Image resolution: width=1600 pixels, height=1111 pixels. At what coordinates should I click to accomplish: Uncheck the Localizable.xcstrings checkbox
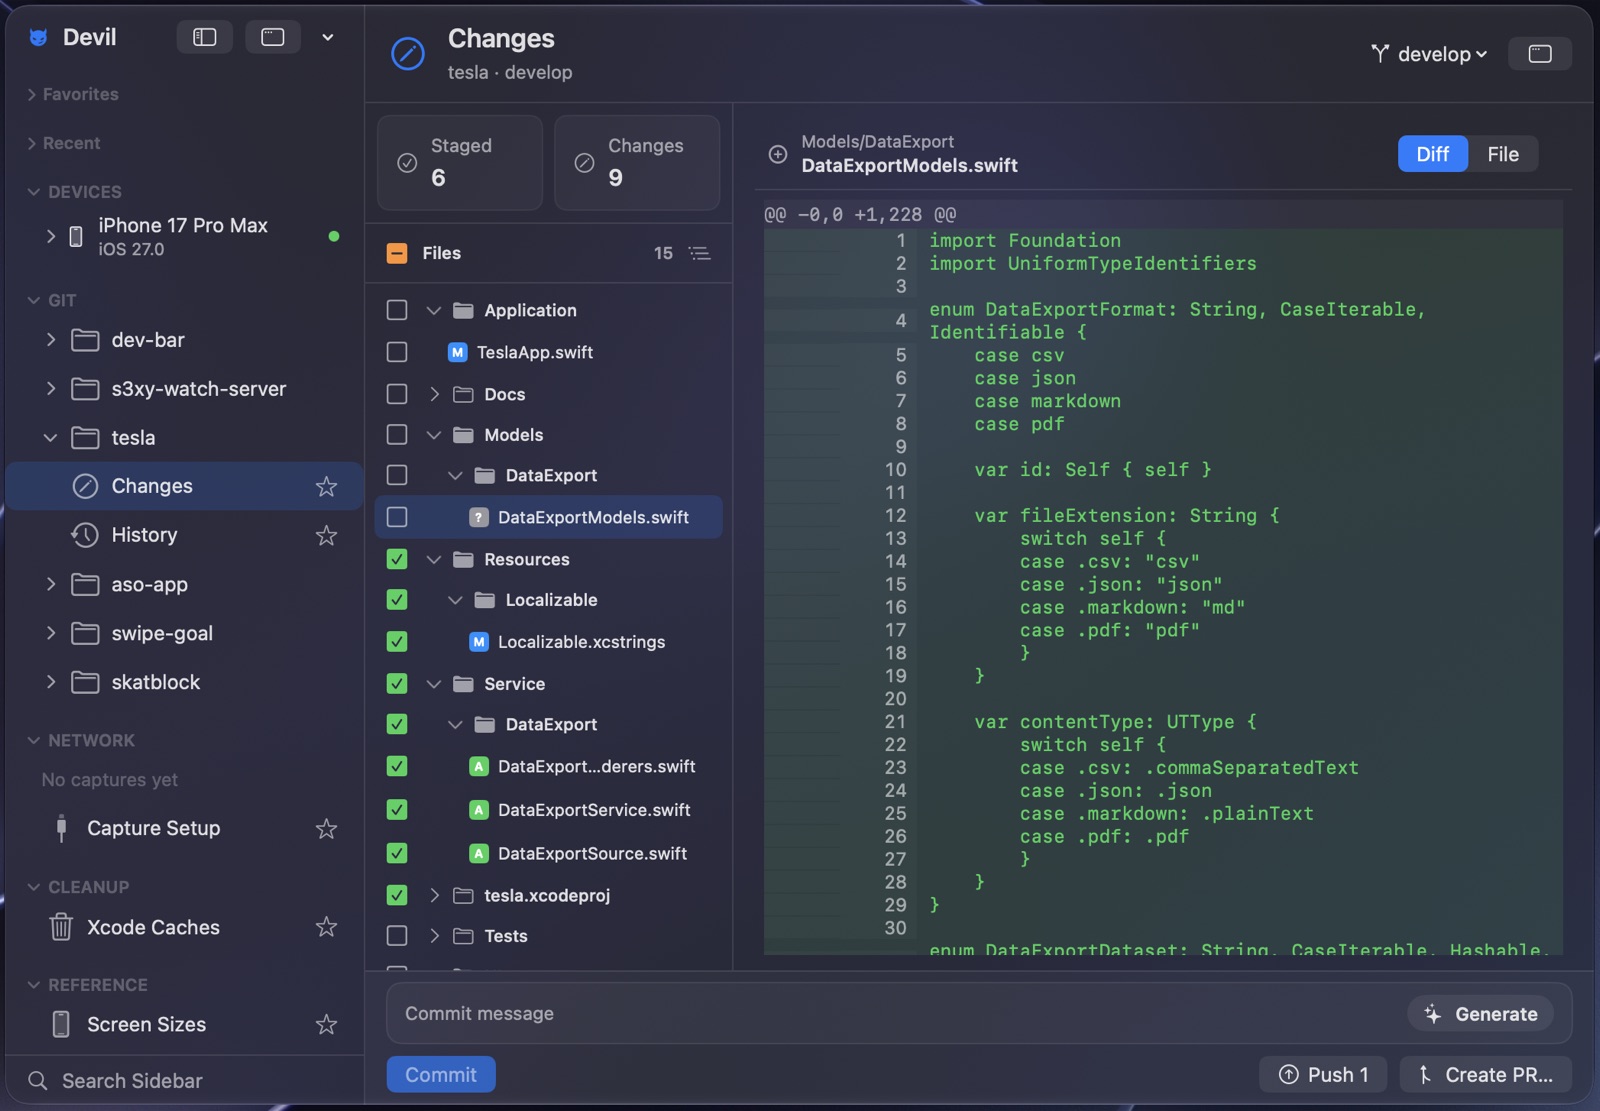pos(397,642)
